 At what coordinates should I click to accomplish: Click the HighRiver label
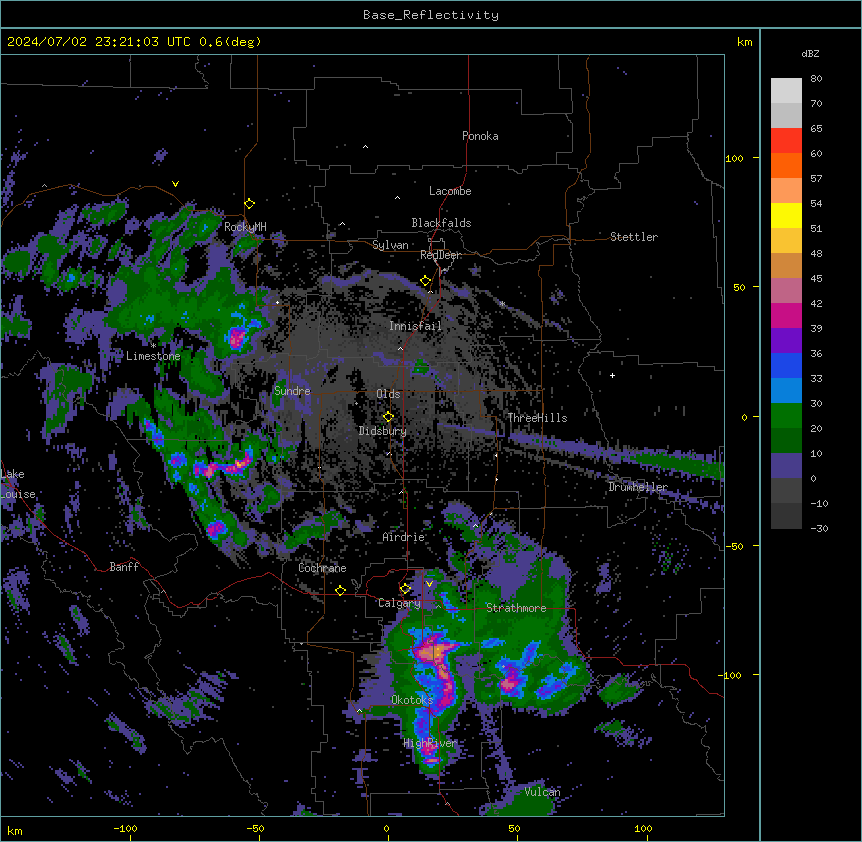coord(430,744)
